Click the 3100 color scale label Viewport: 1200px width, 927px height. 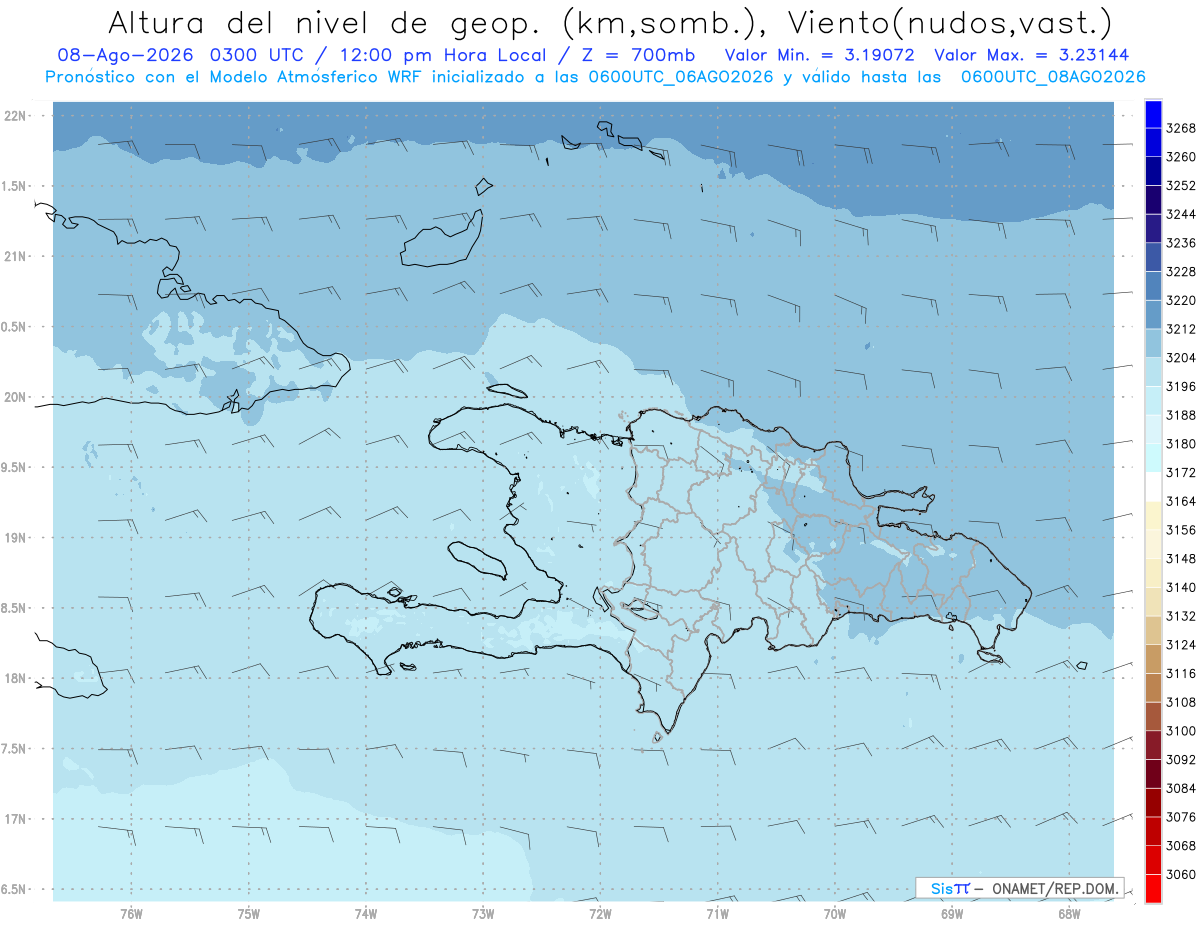pyautogui.click(x=1181, y=731)
